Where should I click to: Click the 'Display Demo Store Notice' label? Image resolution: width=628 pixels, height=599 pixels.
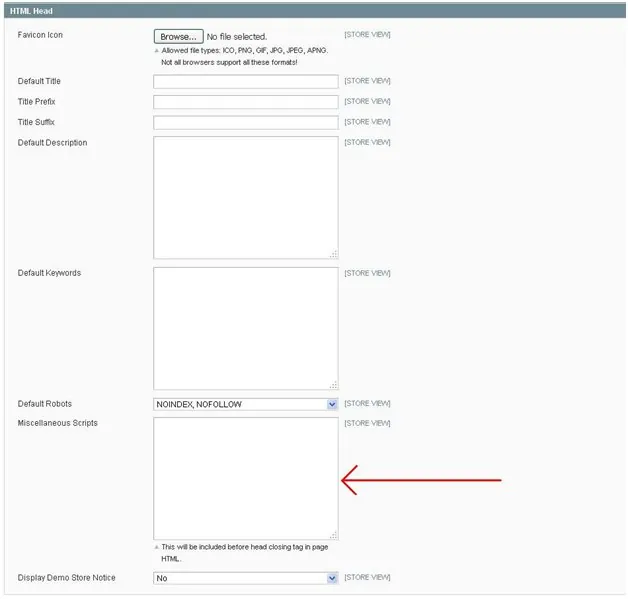tap(66, 578)
